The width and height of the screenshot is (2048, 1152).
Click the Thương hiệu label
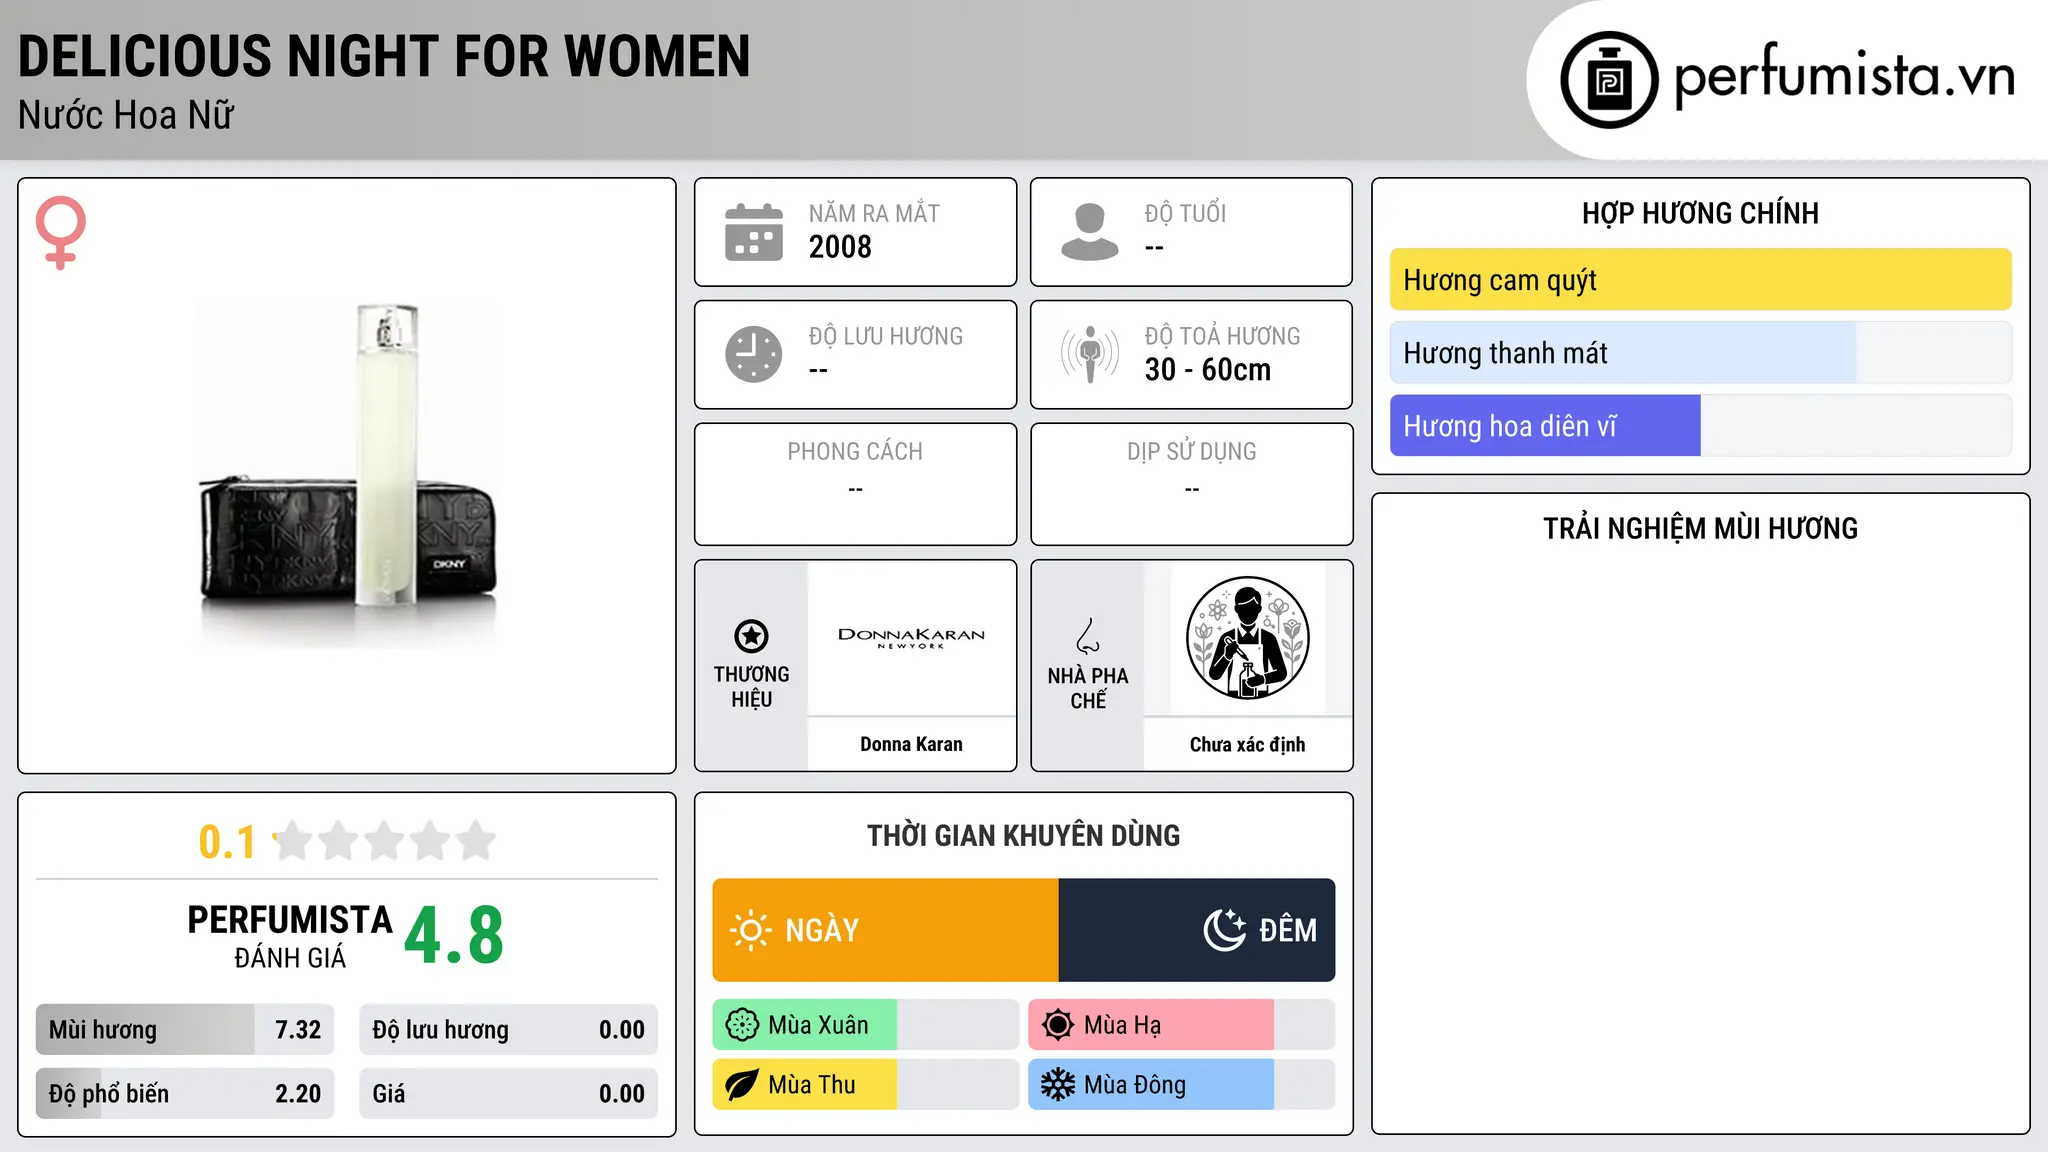click(x=751, y=687)
